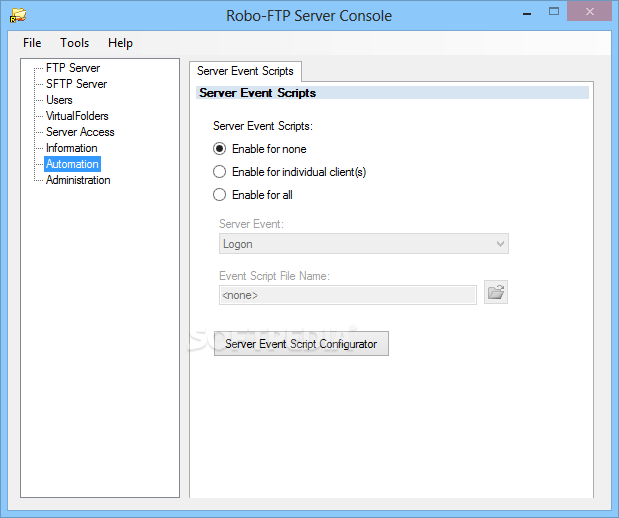
Task: Open the File menu
Action: pyautogui.click(x=32, y=43)
